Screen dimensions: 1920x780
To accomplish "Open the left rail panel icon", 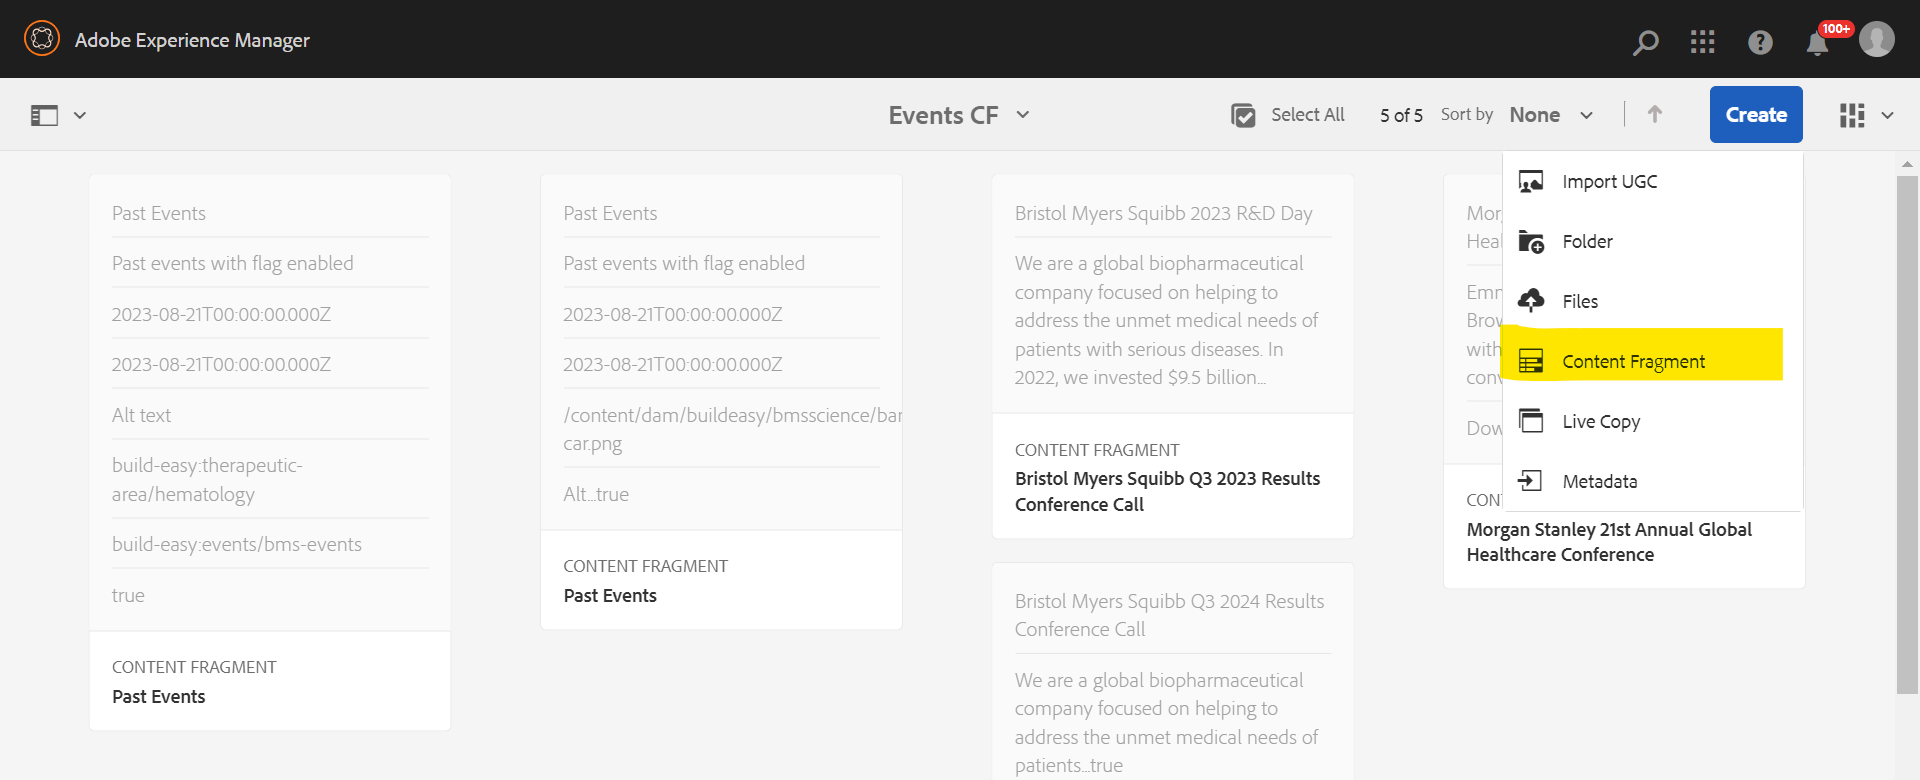I will coord(44,115).
